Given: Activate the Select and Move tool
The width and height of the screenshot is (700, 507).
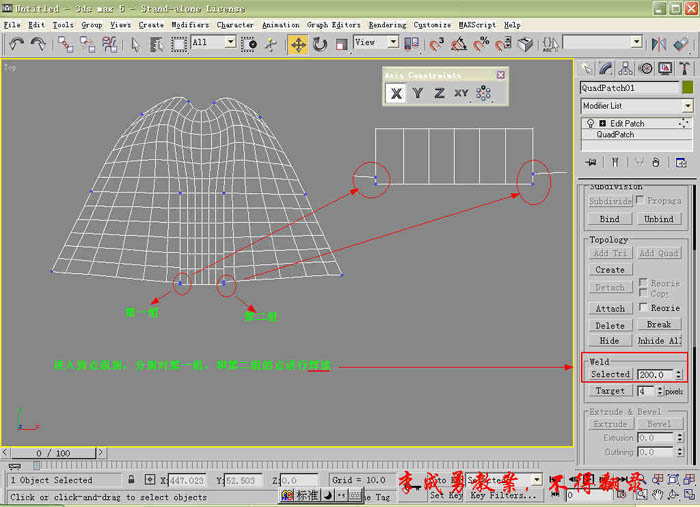Looking at the screenshot, I should [x=298, y=45].
